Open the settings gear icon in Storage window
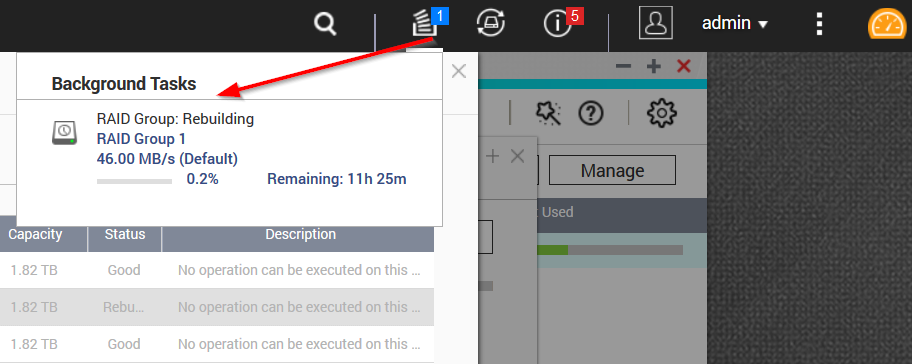912x364 pixels. pyautogui.click(x=662, y=113)
